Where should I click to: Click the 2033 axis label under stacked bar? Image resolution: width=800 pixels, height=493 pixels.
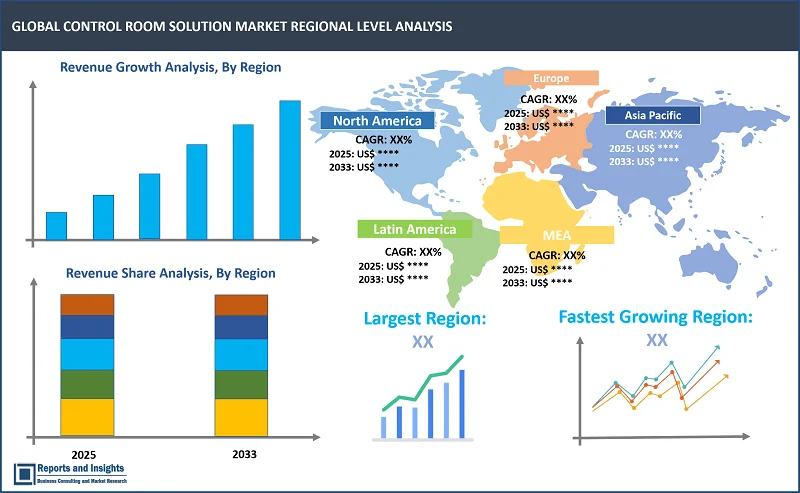241,452
